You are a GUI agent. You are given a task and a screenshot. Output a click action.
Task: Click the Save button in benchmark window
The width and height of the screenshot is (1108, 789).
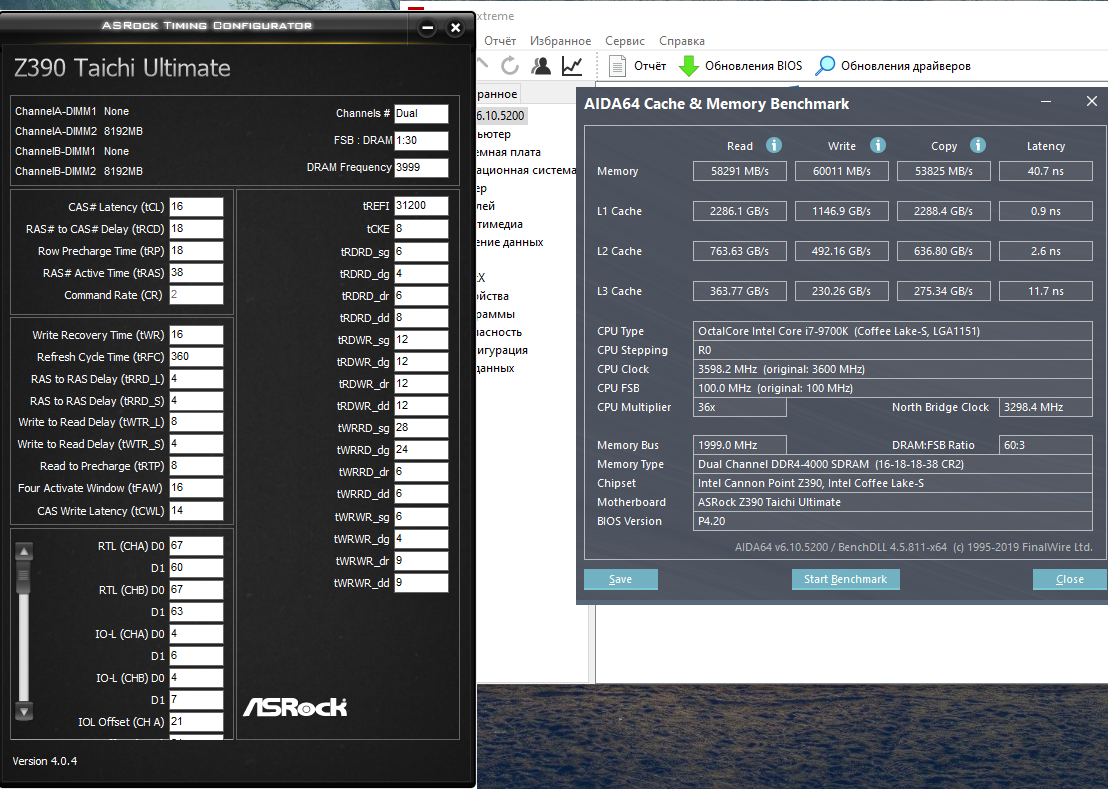click(620, 579)
